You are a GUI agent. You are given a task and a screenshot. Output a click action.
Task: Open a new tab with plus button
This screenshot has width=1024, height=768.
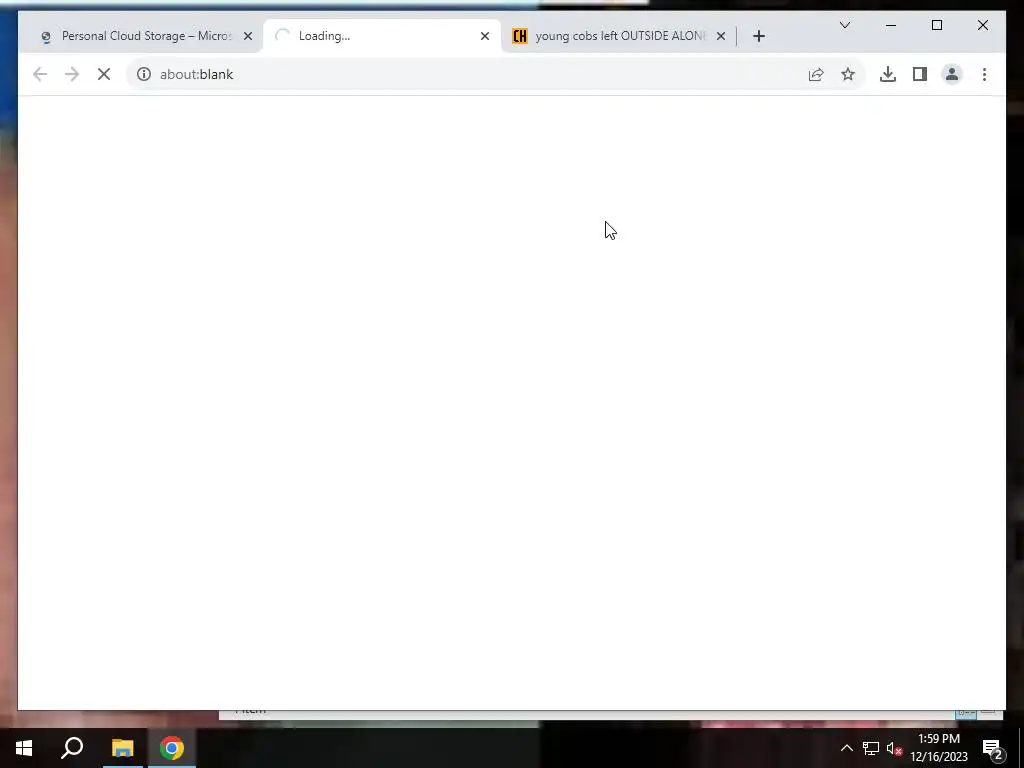[759, 37]
